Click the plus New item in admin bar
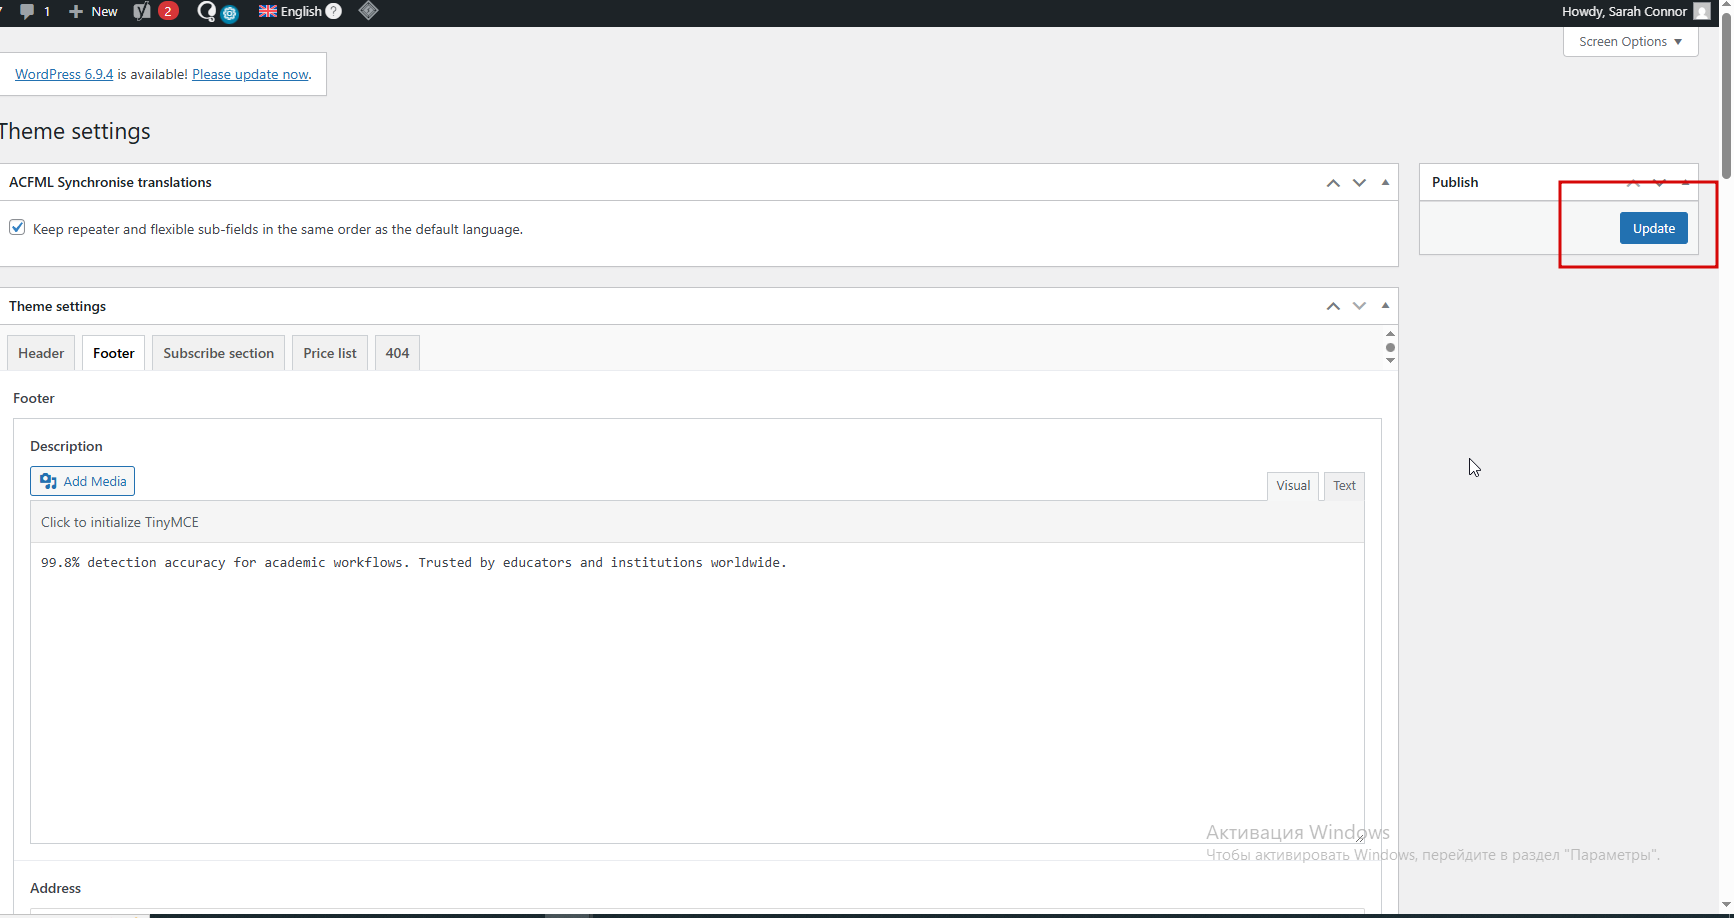The image size is (1734, 918). (x=93, y=11)
